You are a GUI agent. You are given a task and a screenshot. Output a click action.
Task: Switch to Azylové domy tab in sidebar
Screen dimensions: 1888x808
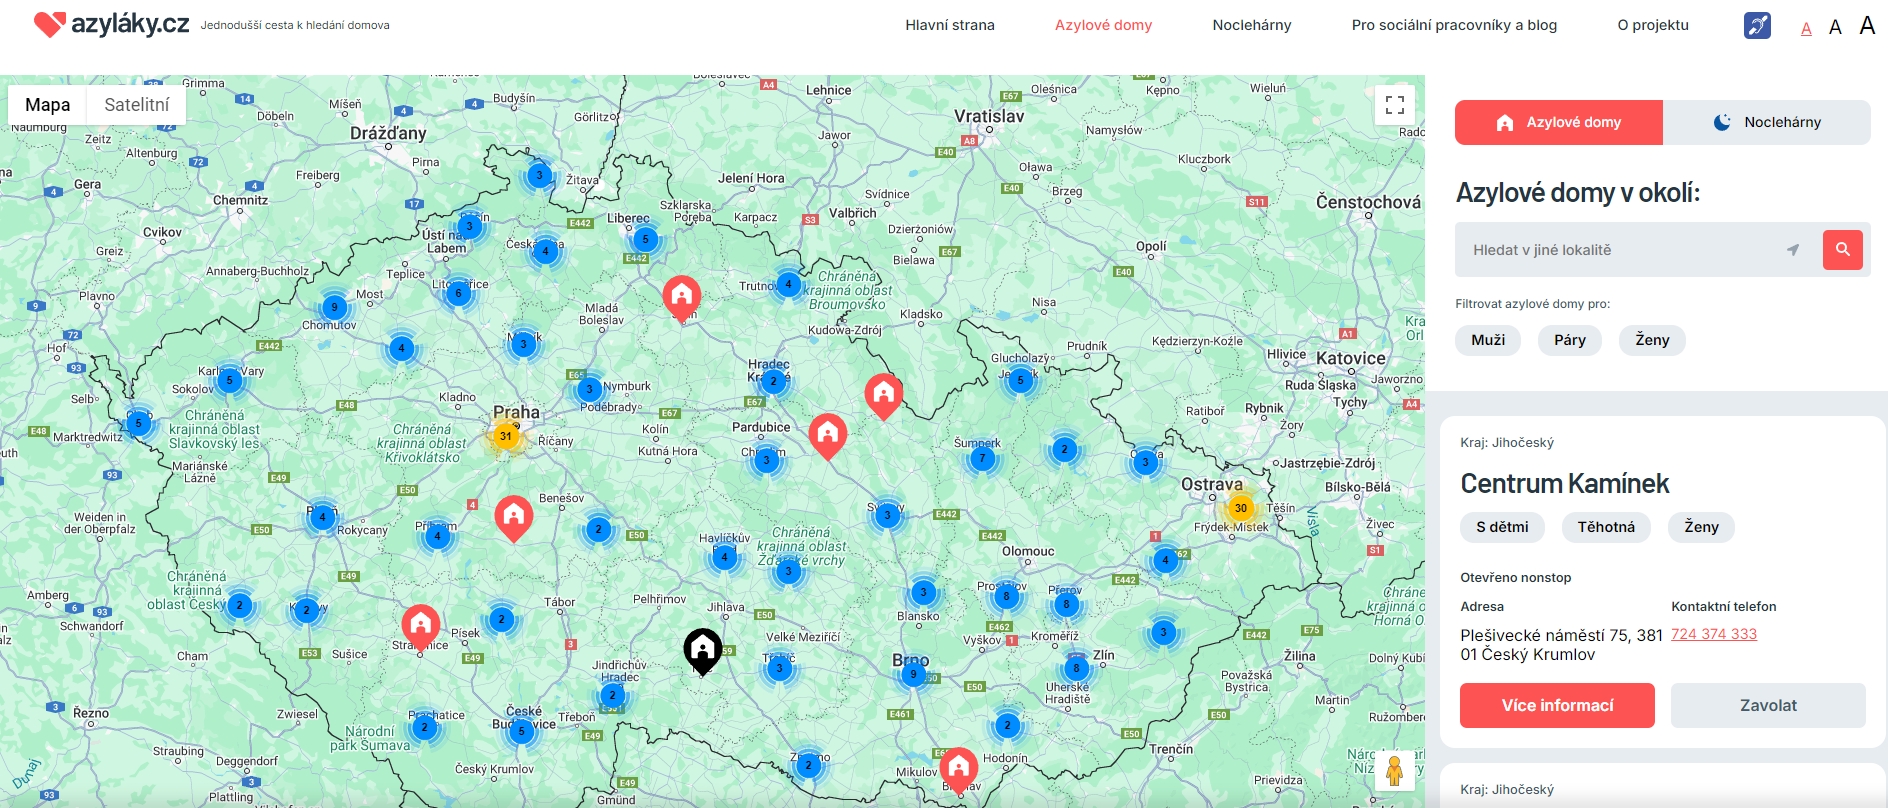(x=1559, y=122)
